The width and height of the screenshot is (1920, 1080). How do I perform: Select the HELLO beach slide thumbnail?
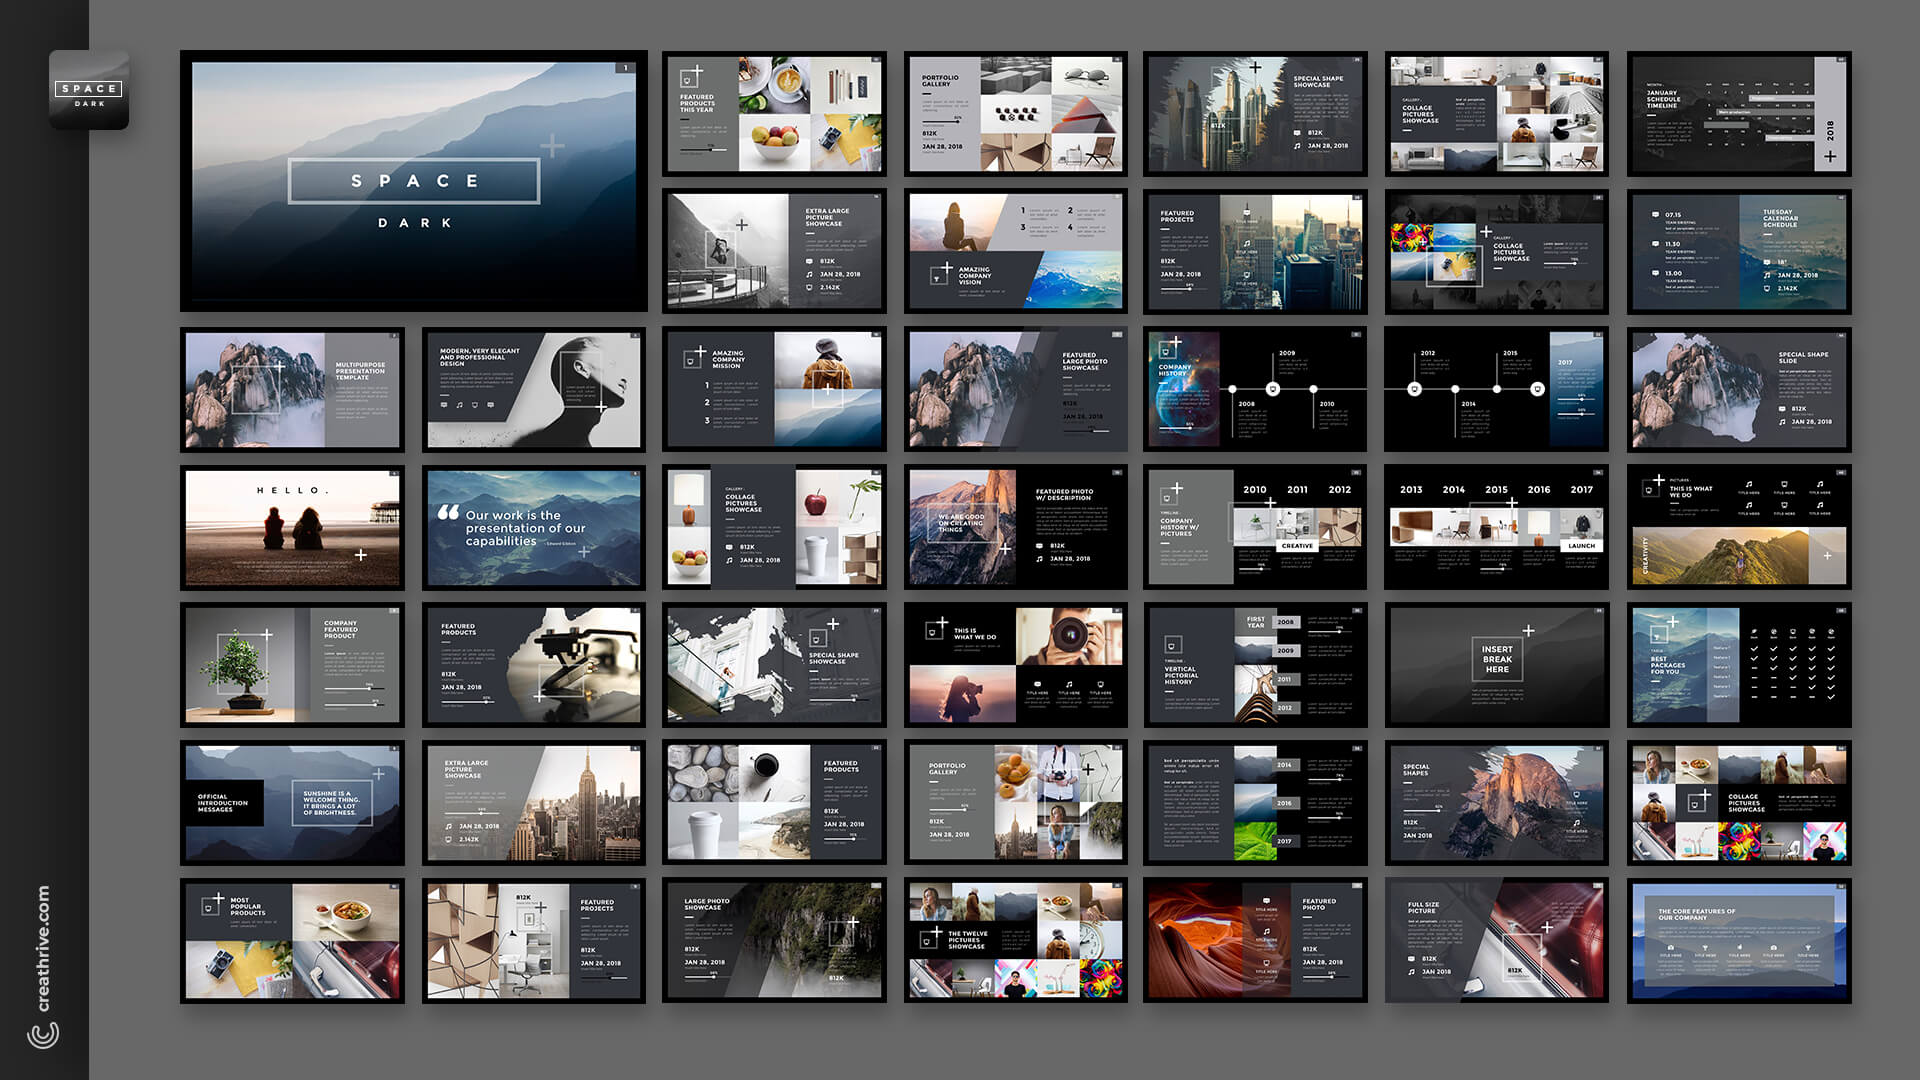(x=292, y=527)
